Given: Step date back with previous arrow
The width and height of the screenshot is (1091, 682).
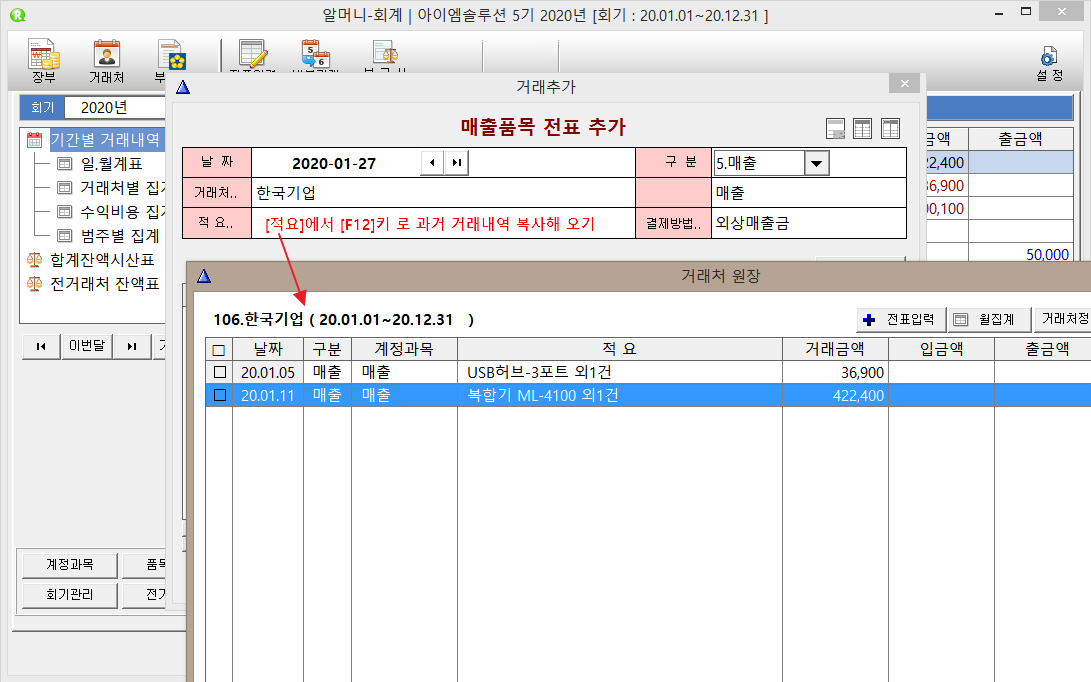Looking at the screenshot, I should pyautogui.click(x=432, y=163).
